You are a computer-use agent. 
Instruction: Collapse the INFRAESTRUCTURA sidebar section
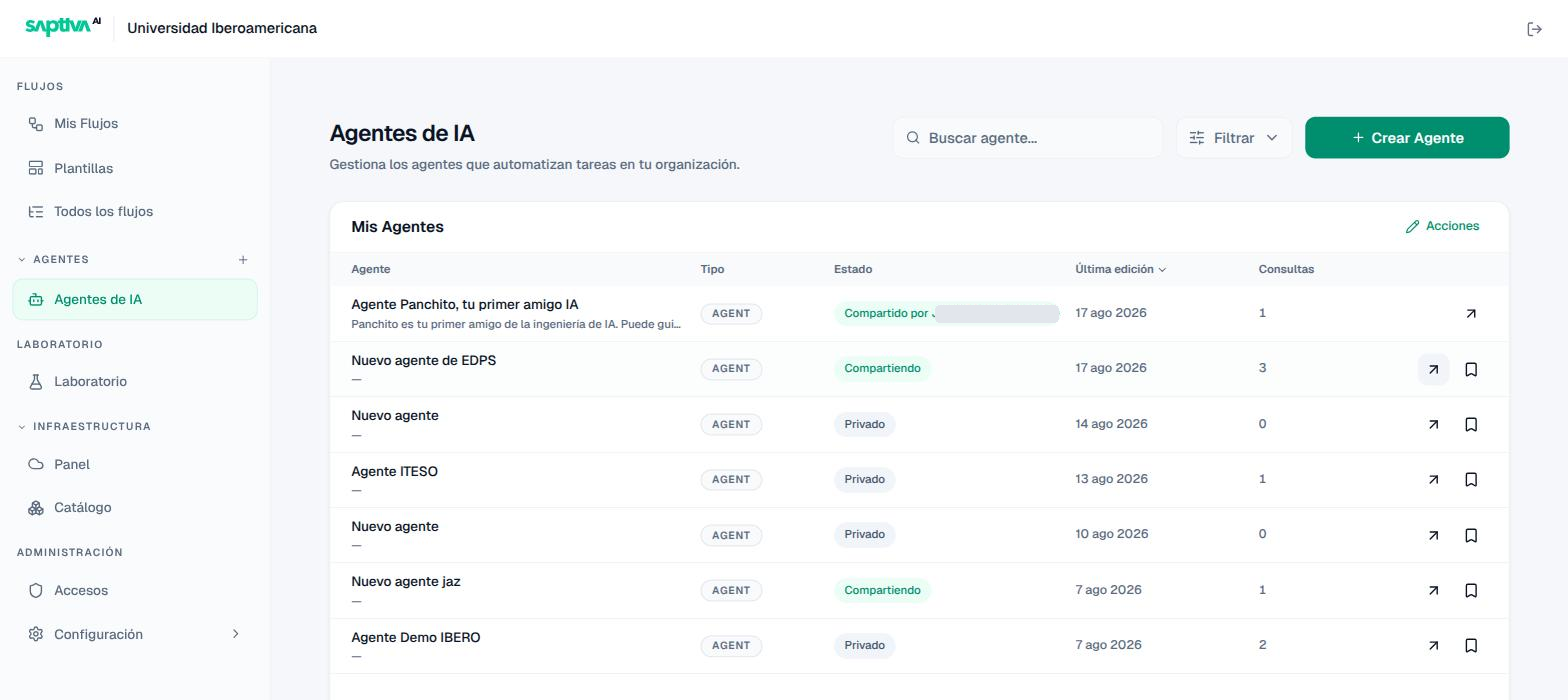pyautogui.click(x=22, y=427)
